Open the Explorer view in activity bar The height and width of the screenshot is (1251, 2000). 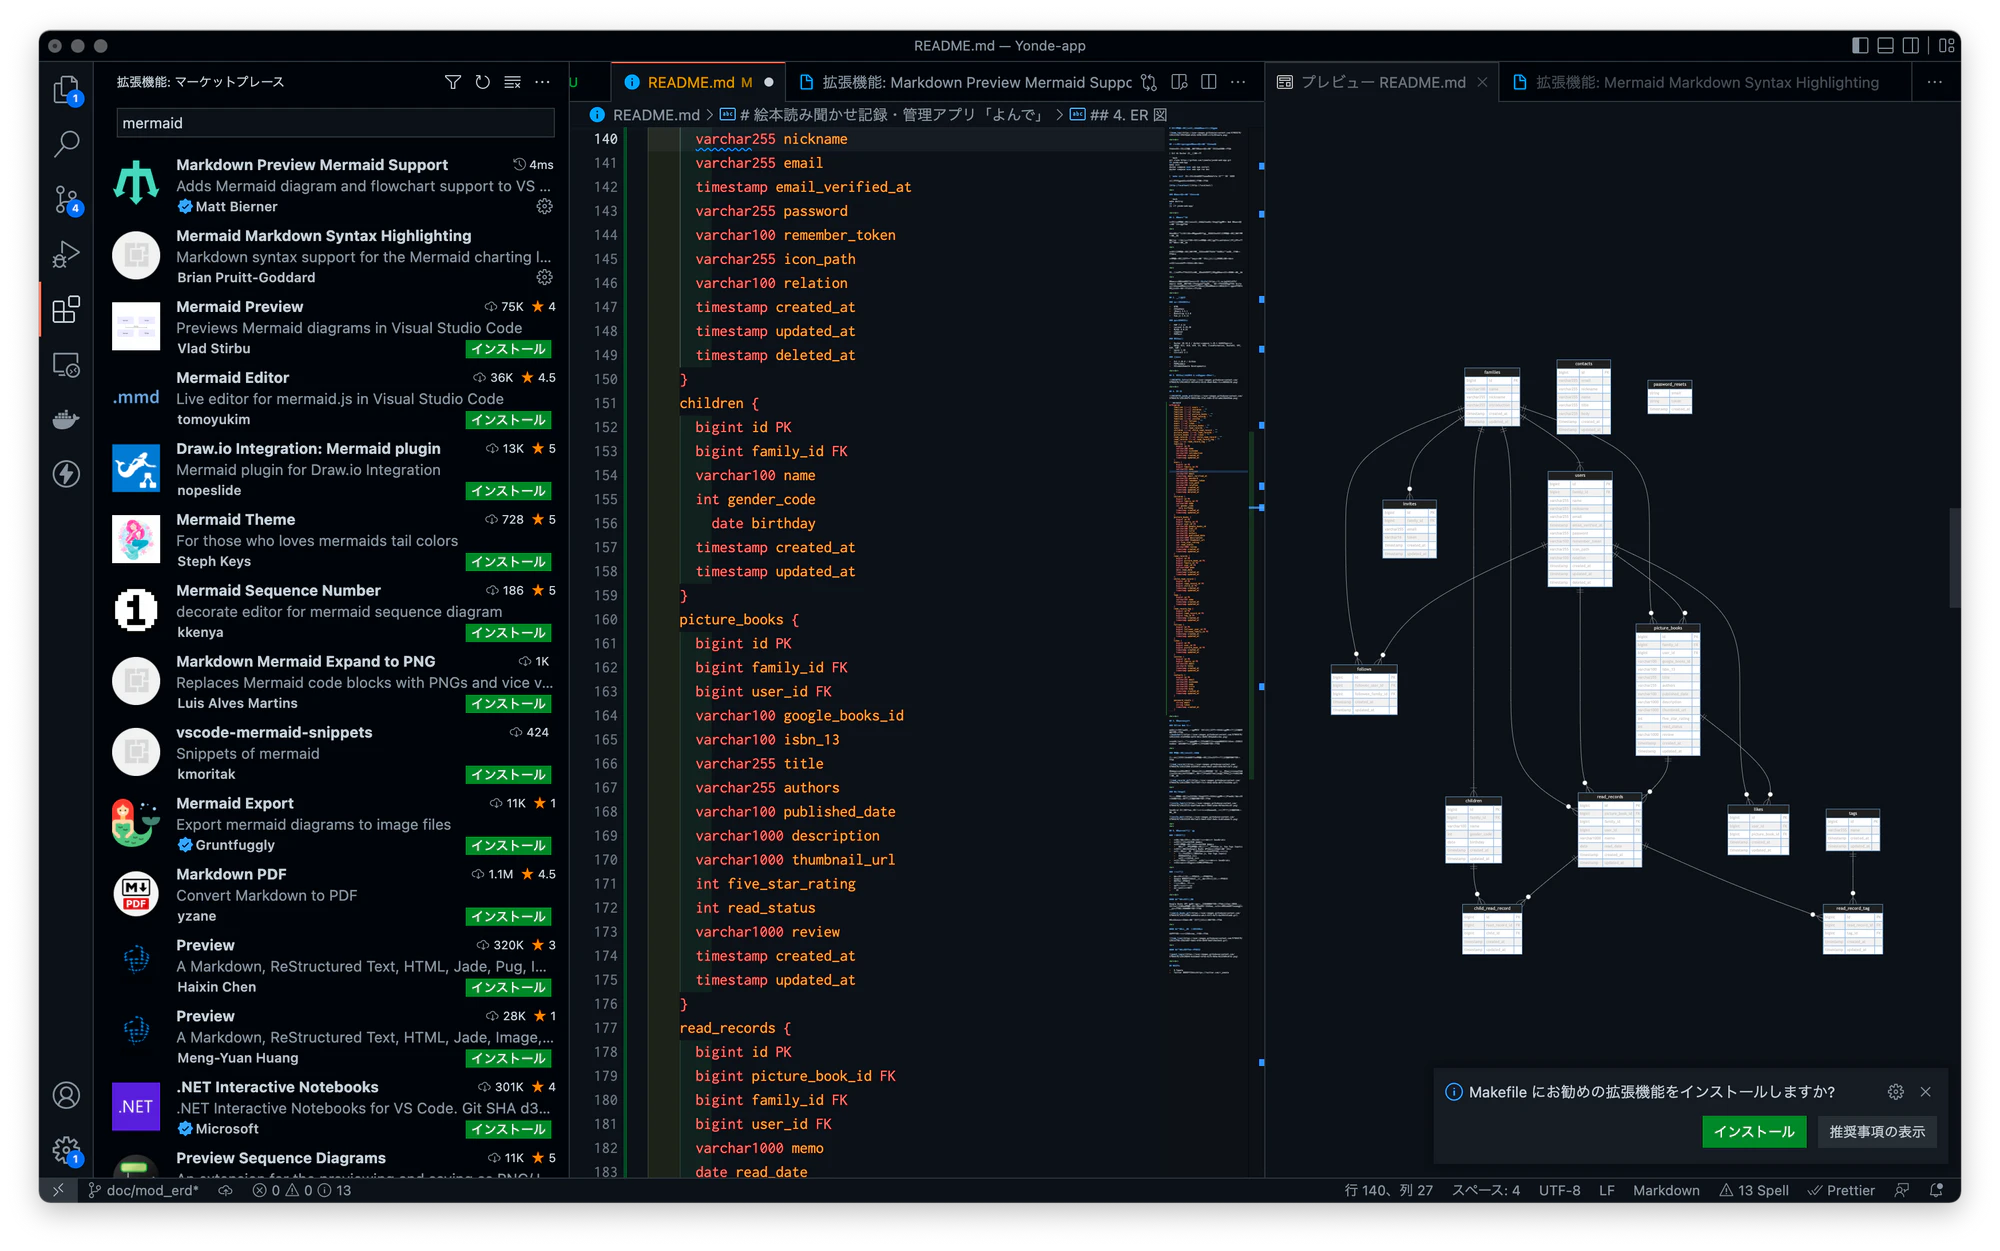click(x=66, y=90)
